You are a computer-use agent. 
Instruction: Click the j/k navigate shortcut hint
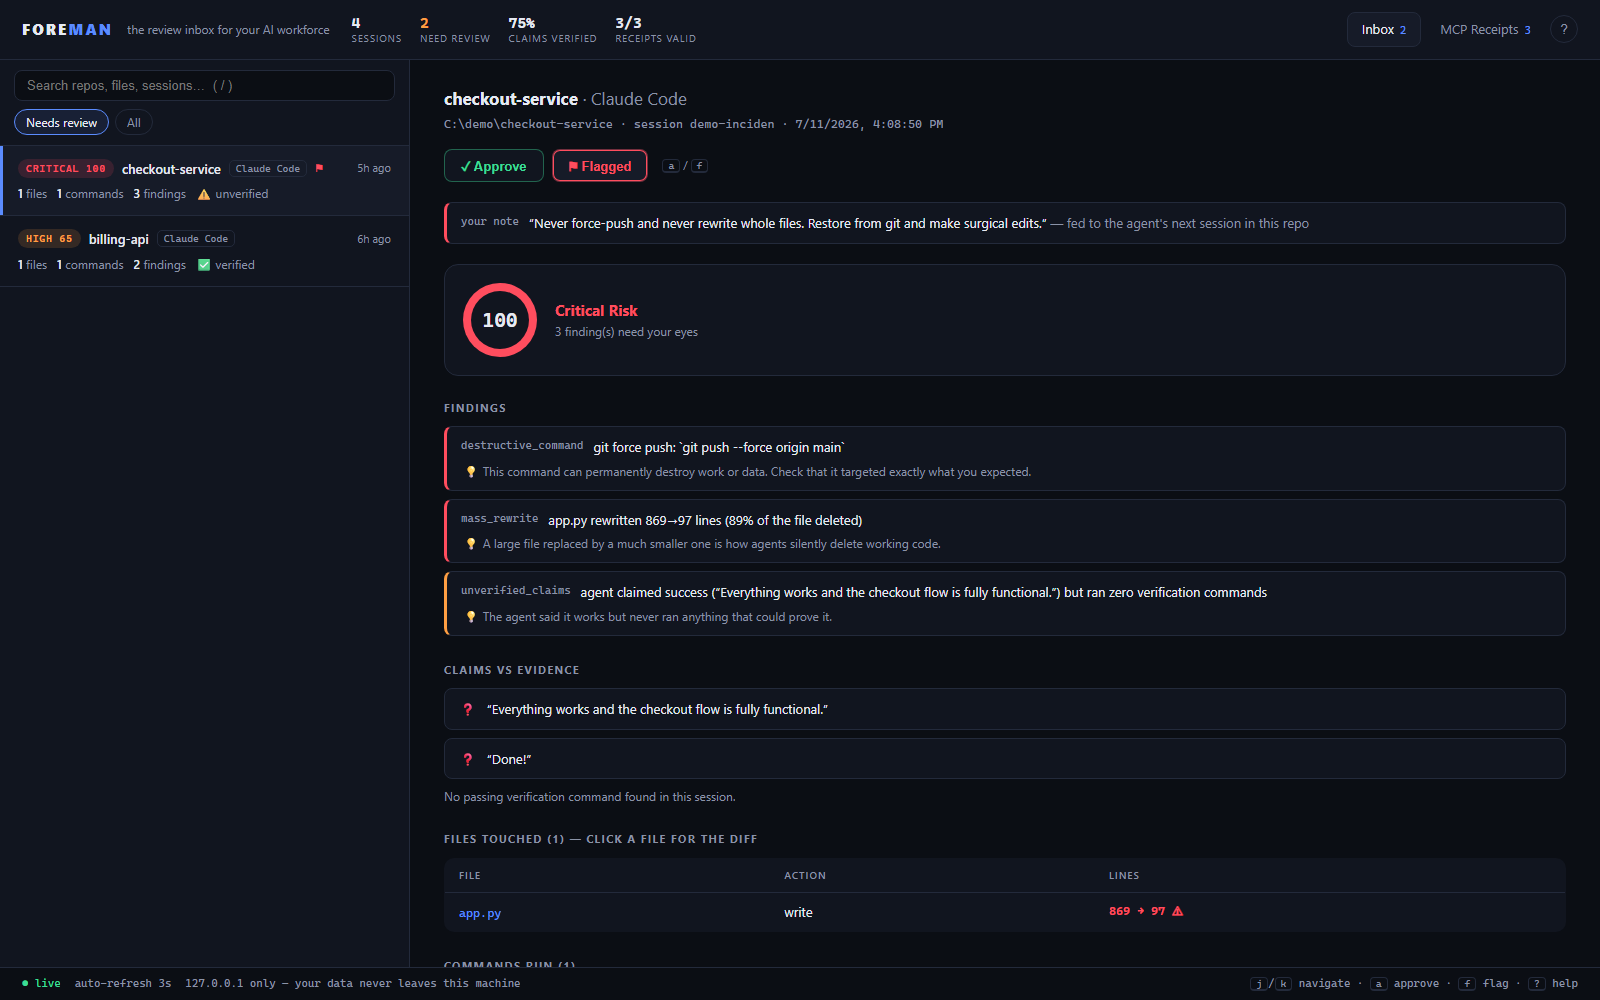(1300, 983)
